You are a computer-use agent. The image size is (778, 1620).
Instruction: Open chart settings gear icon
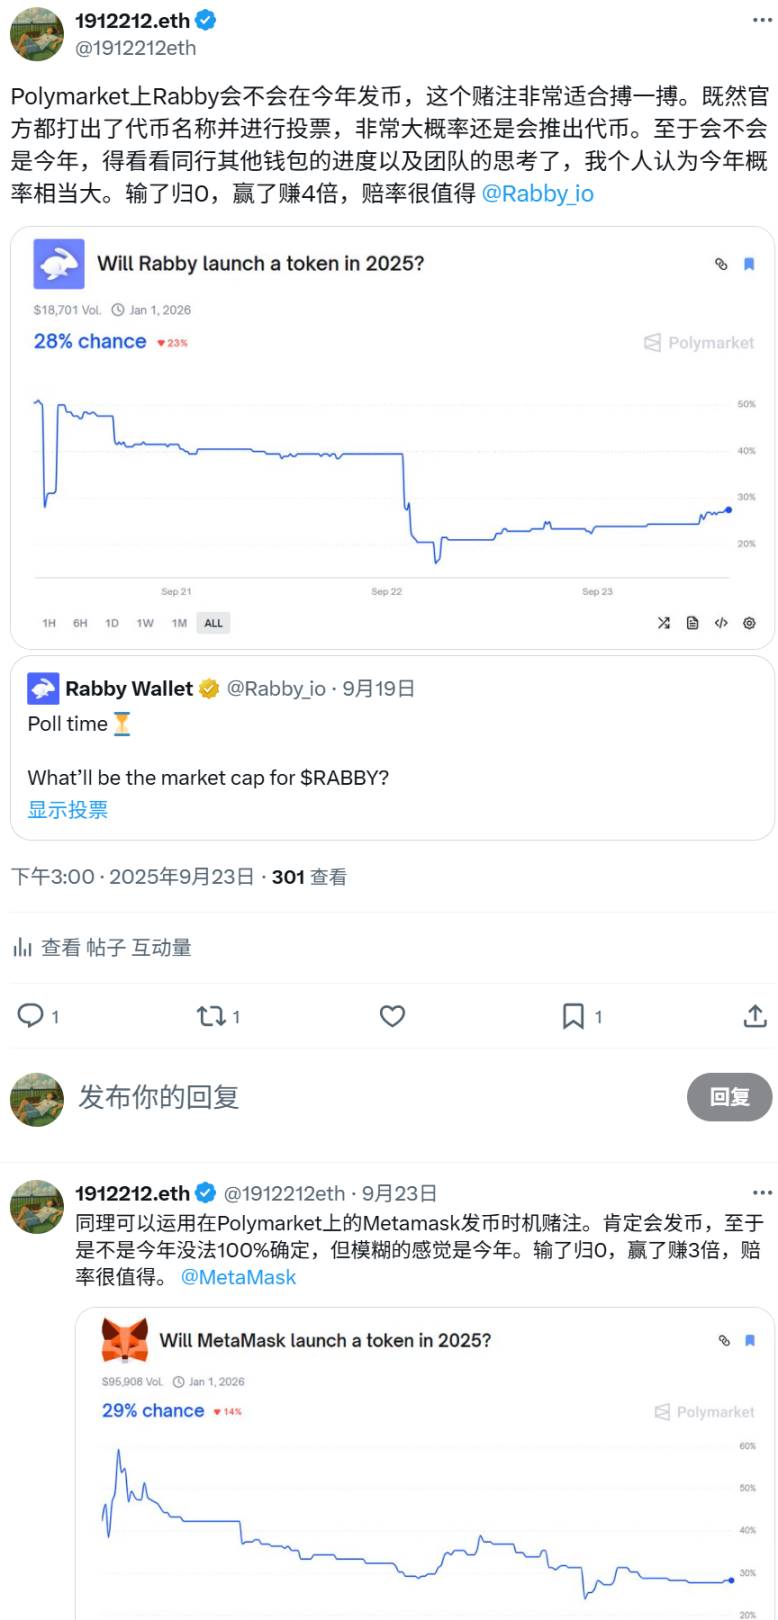point(749,623)
